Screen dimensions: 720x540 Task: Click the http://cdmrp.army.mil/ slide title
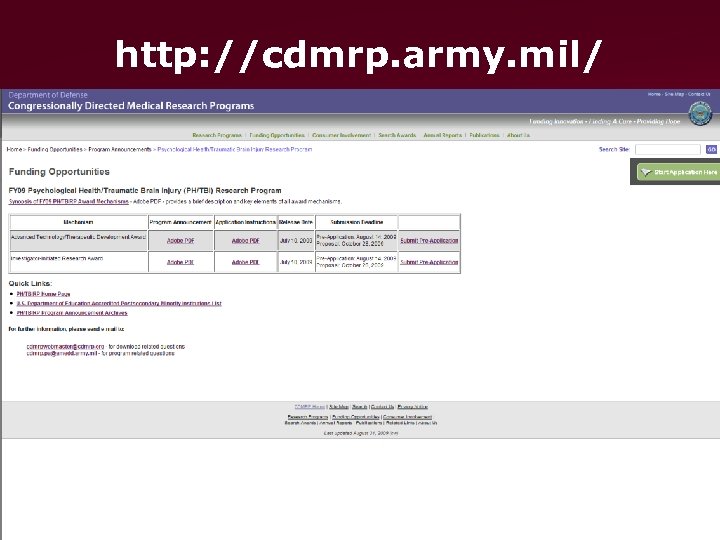(x=358, y=55)
